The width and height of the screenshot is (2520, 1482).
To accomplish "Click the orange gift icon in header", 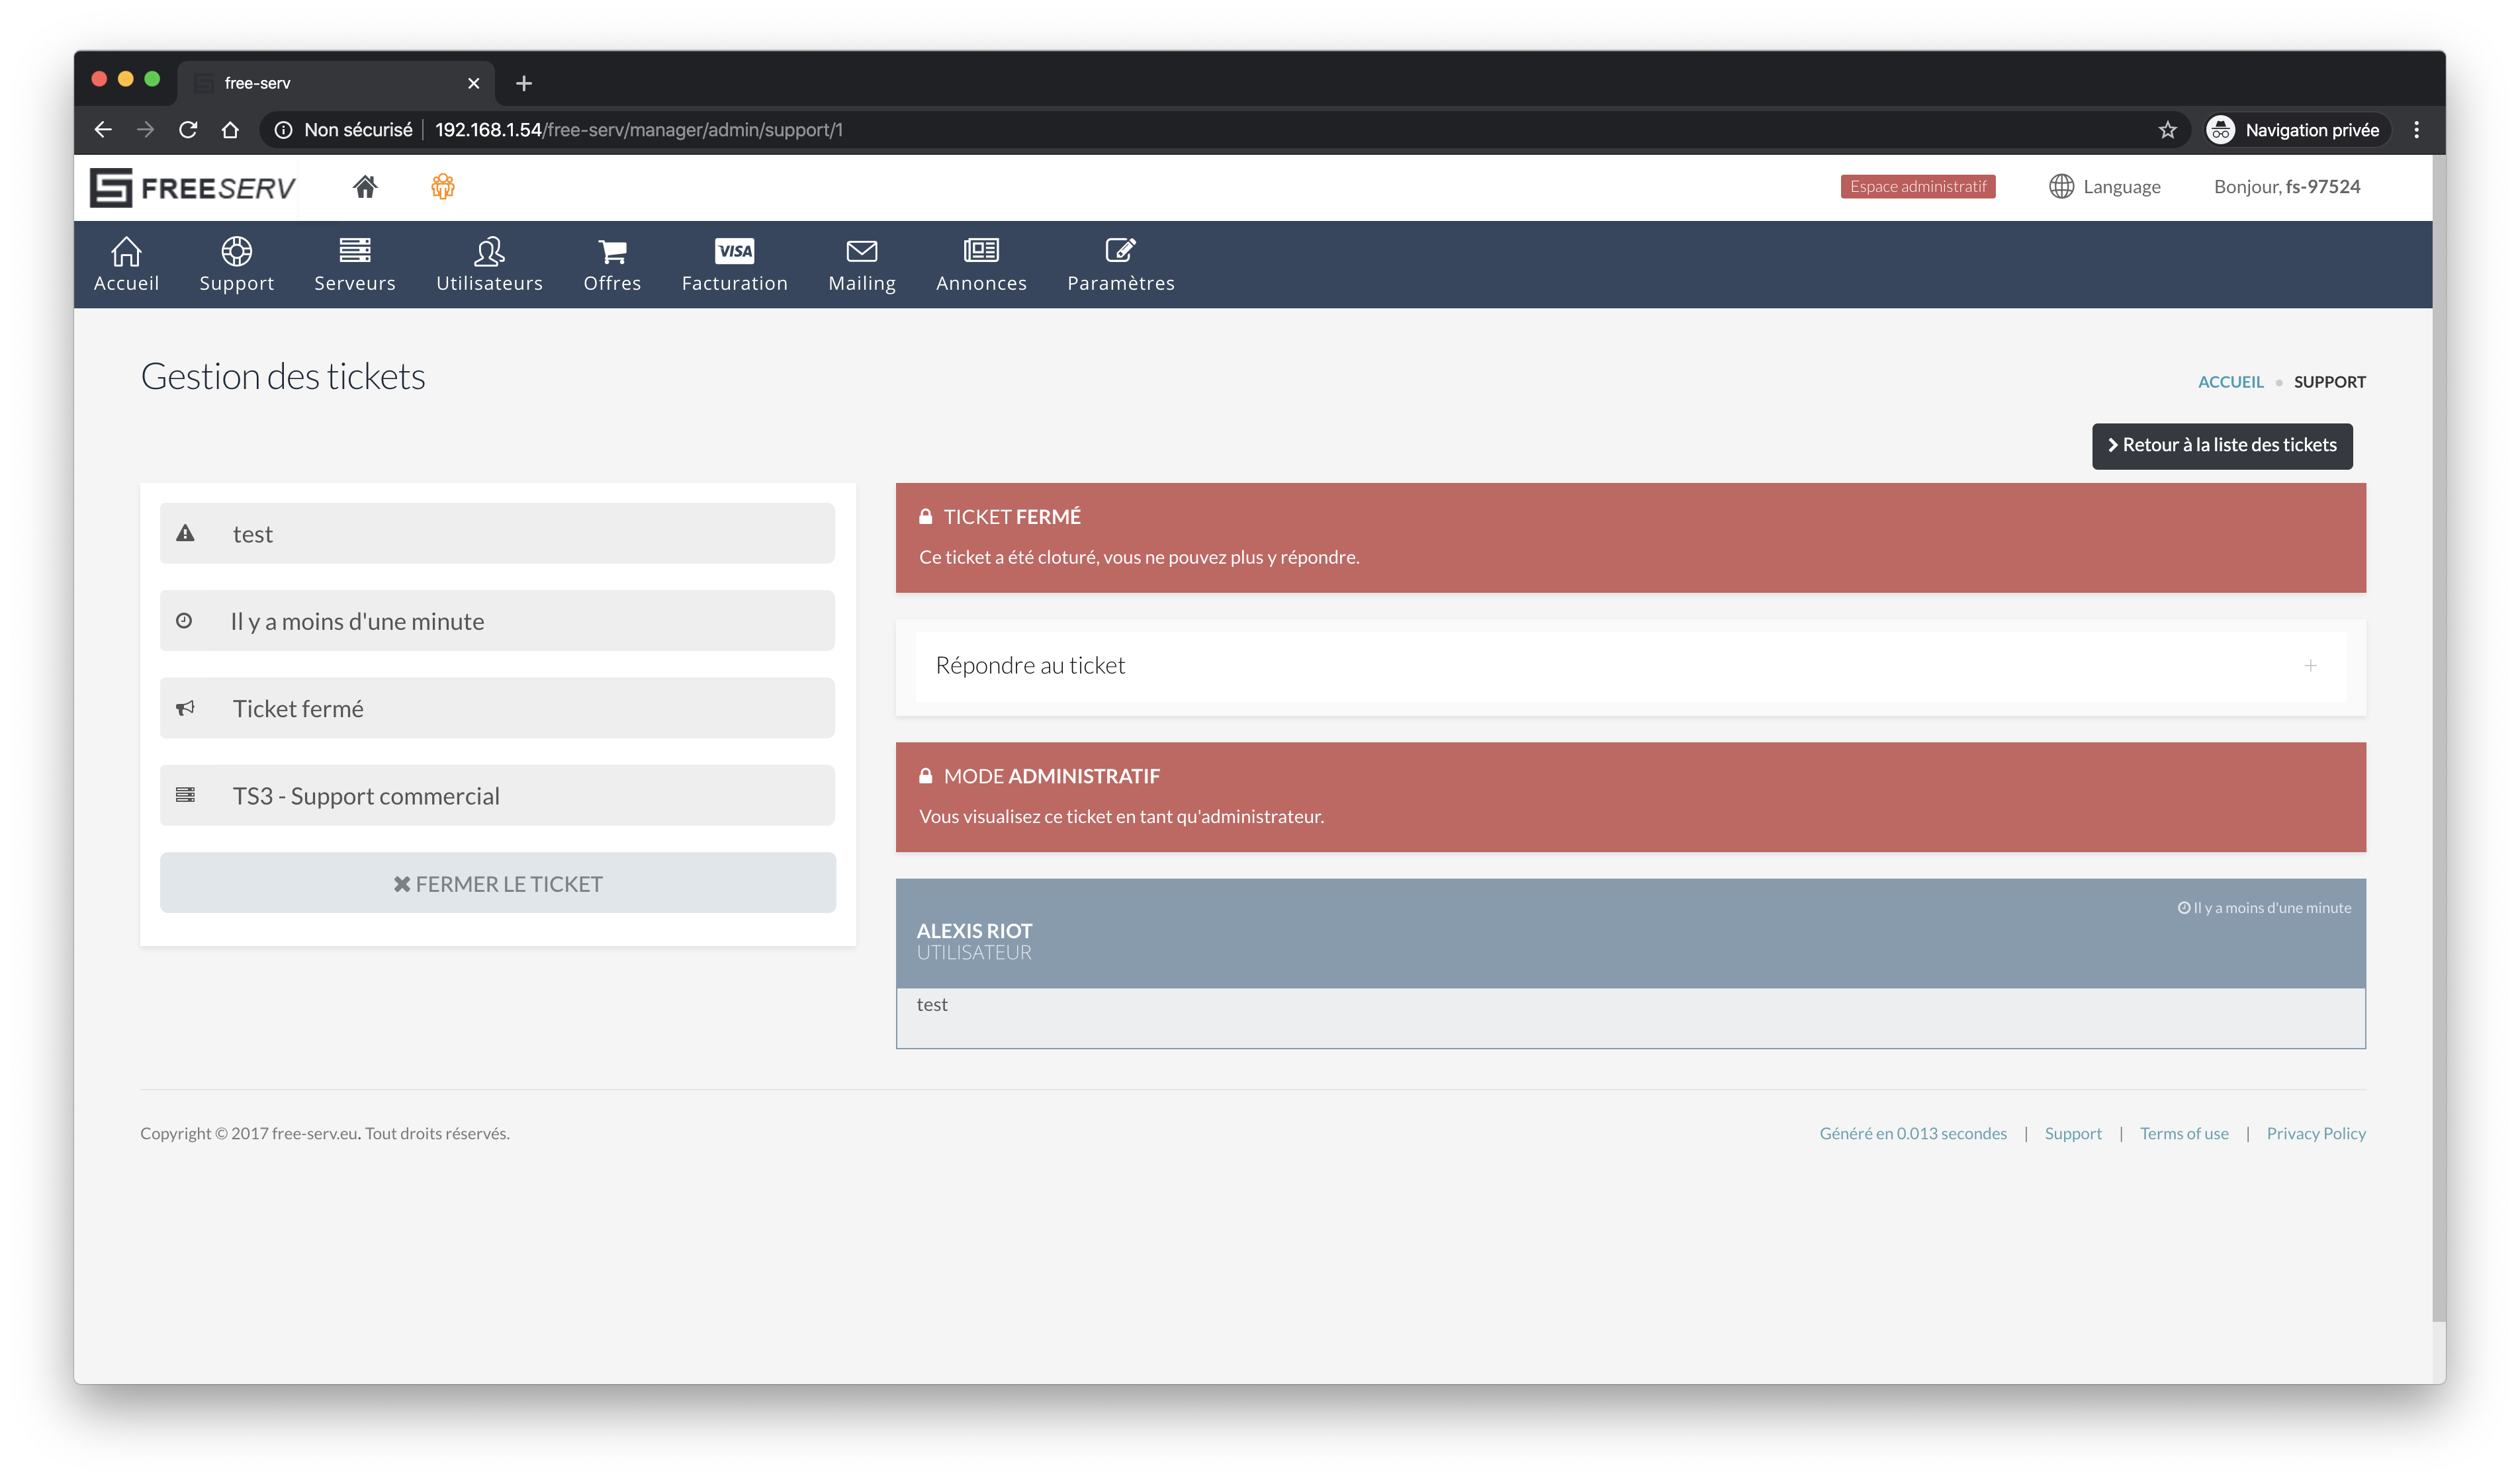I will tap(442, 187).
